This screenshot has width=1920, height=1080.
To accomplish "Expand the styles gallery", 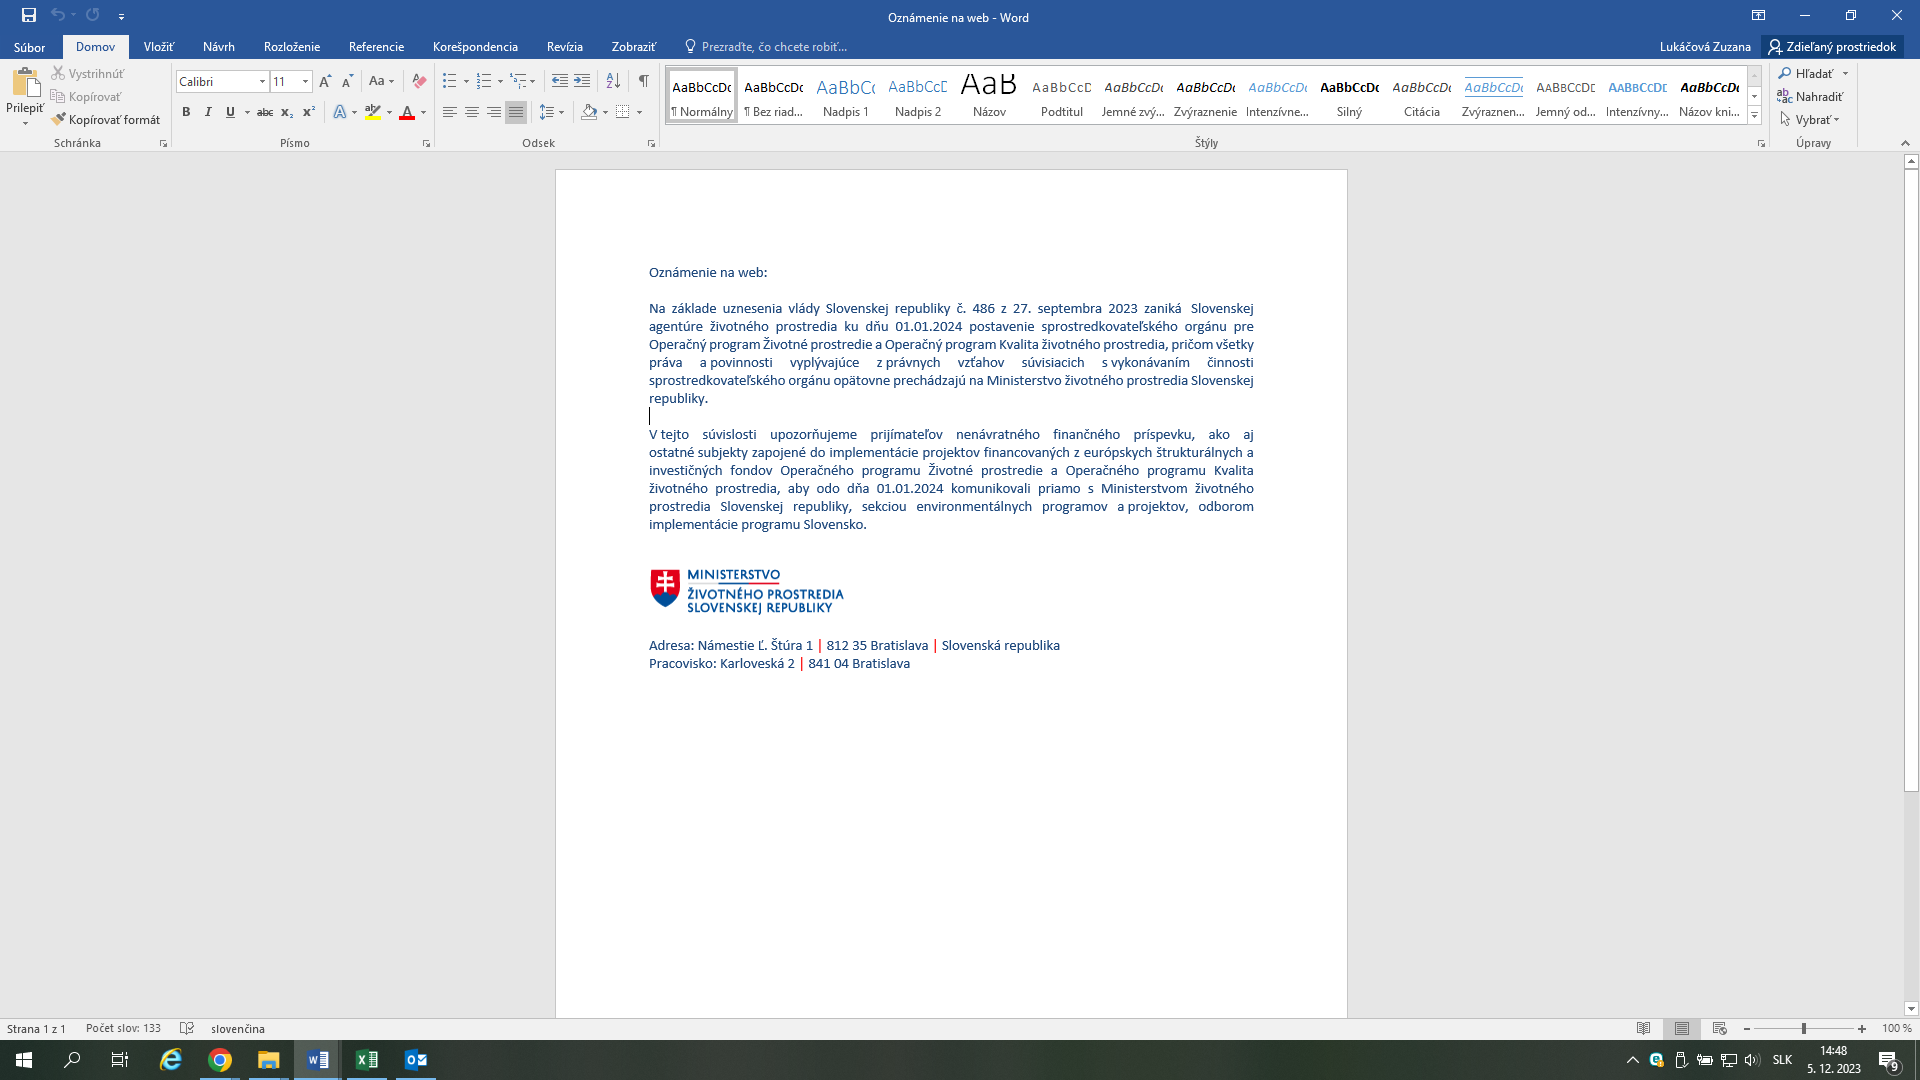I will pos(1754,116).
